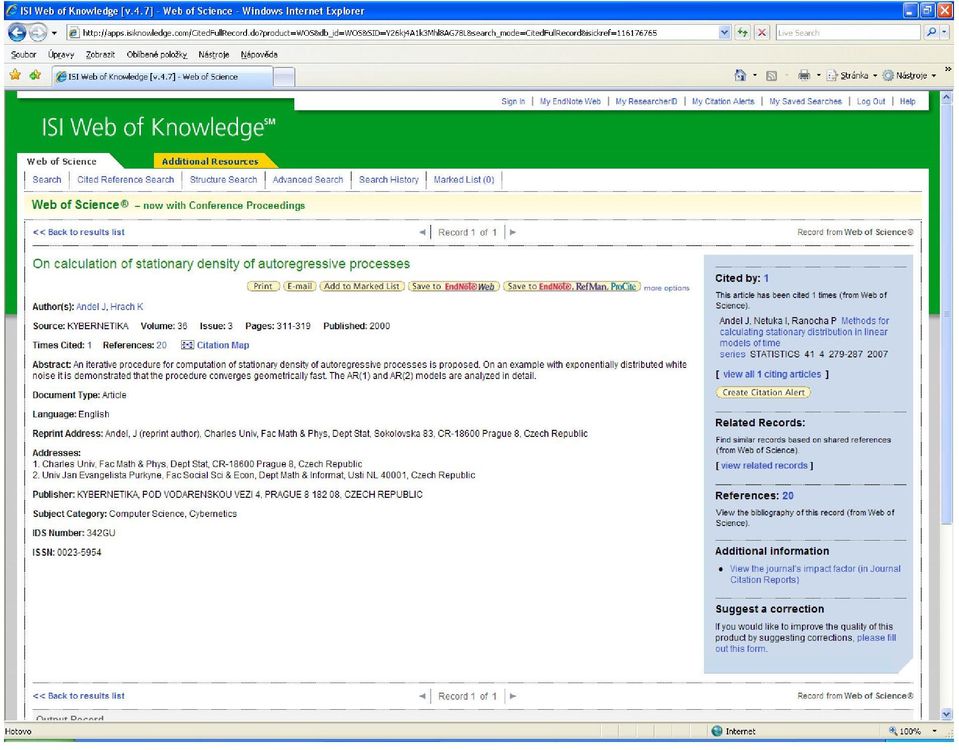
Task: Expand the command bar overflow chevron
Action: [x=948, y=69]
